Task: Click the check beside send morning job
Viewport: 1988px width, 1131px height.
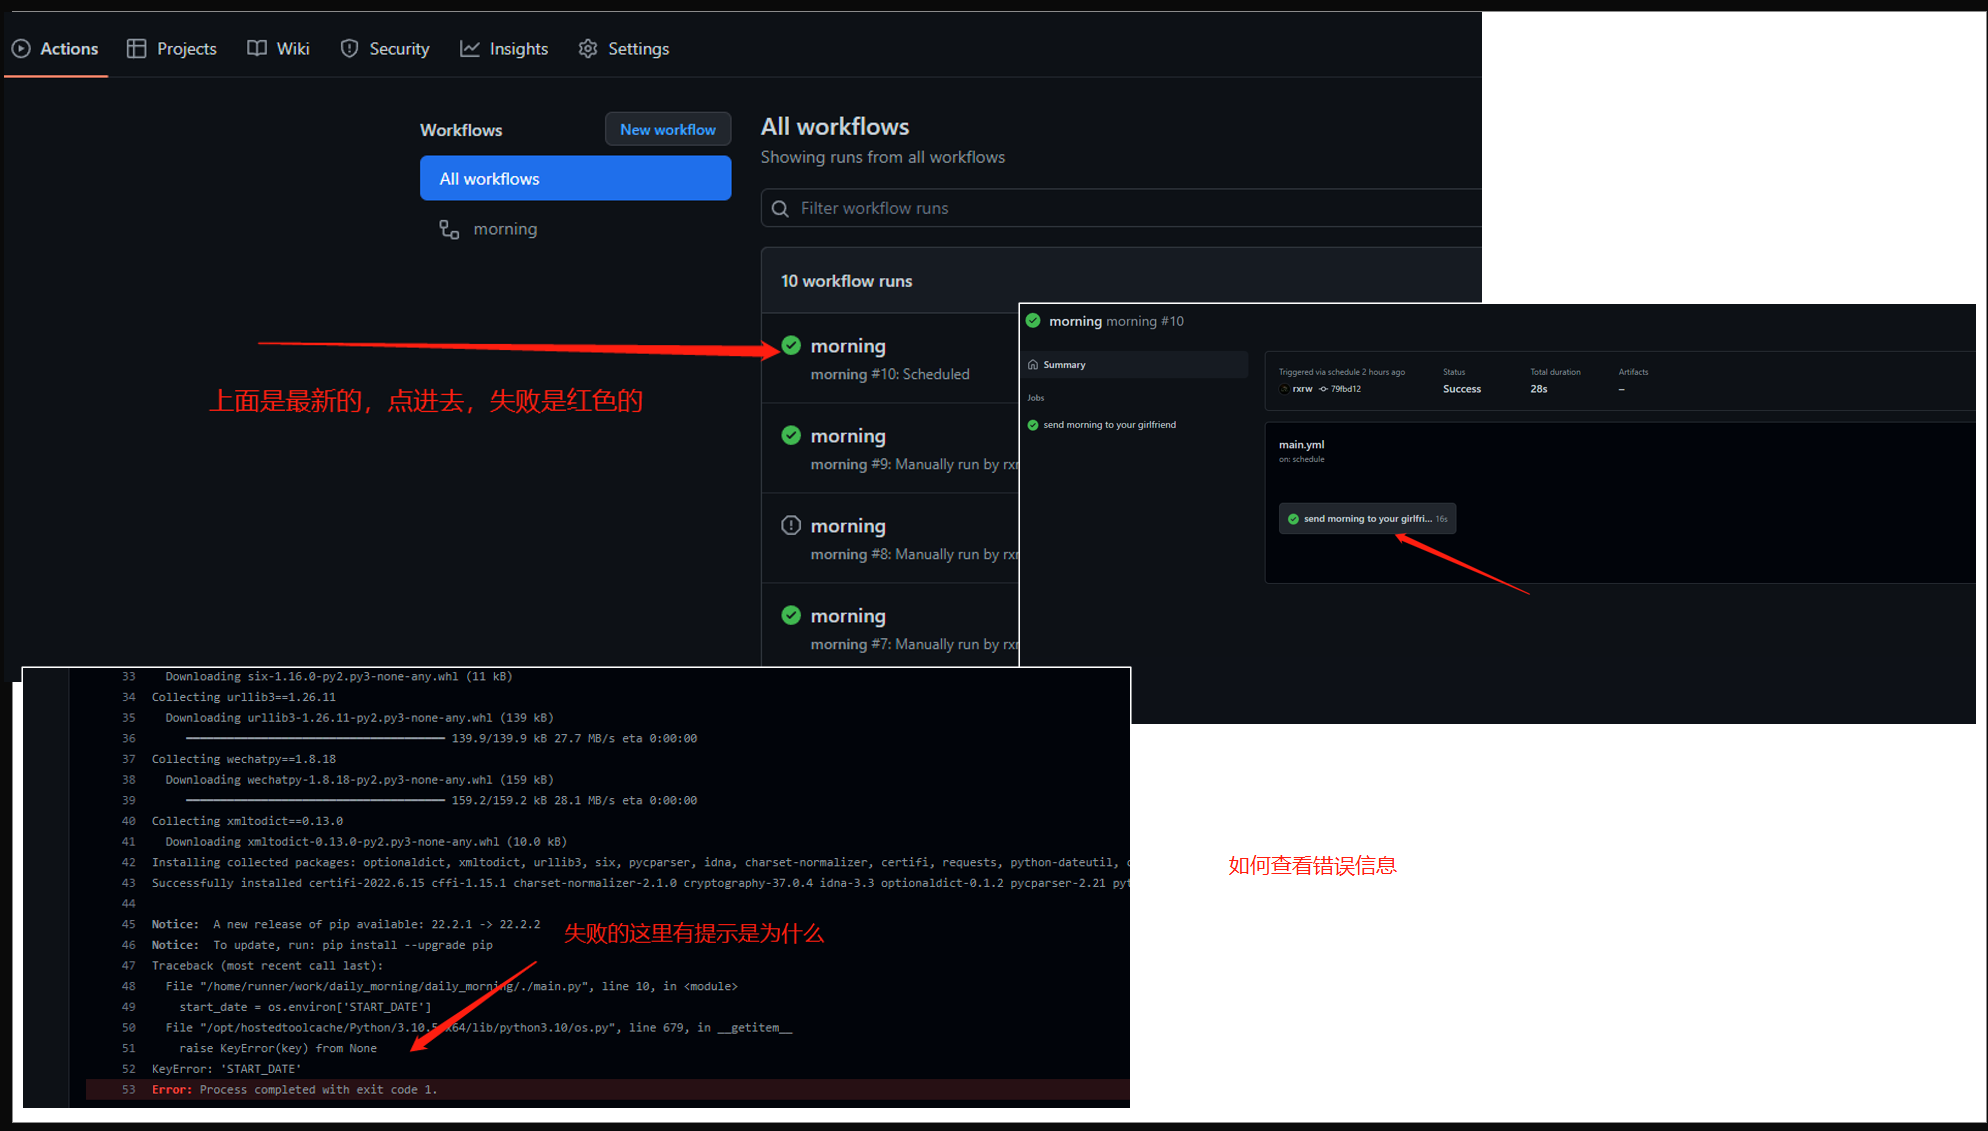Action: point(1033,424)
